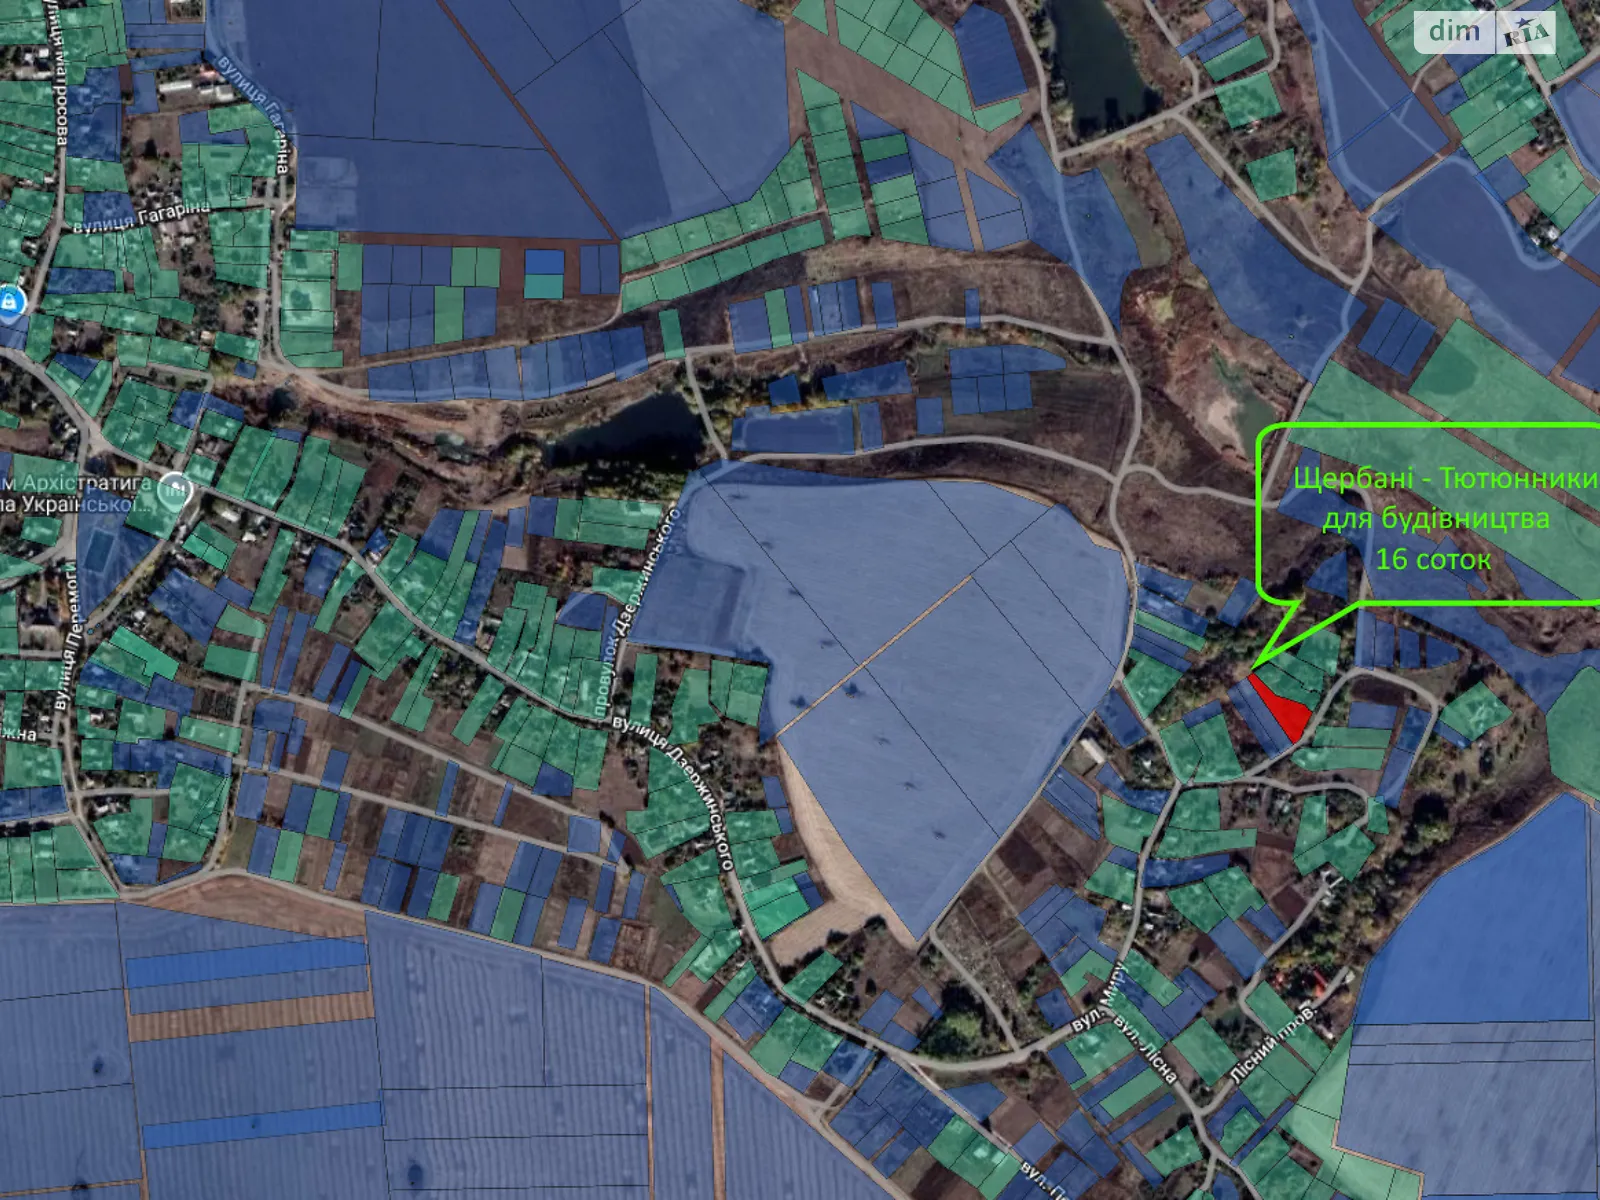Click the 'для будівництва' callout line
The height and width of the screenshot is (1200, 1600).
click(x=1435, y=518)
